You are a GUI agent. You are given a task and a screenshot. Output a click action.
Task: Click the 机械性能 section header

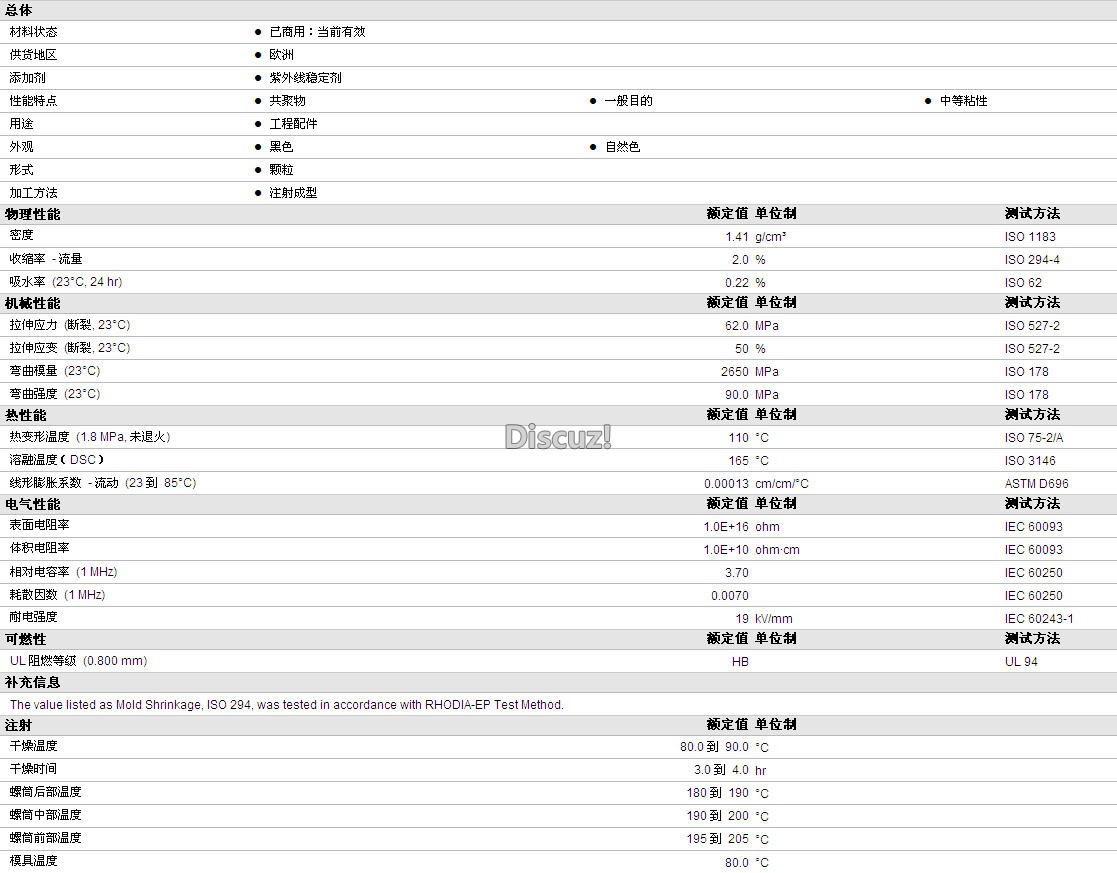click(33, 304)
